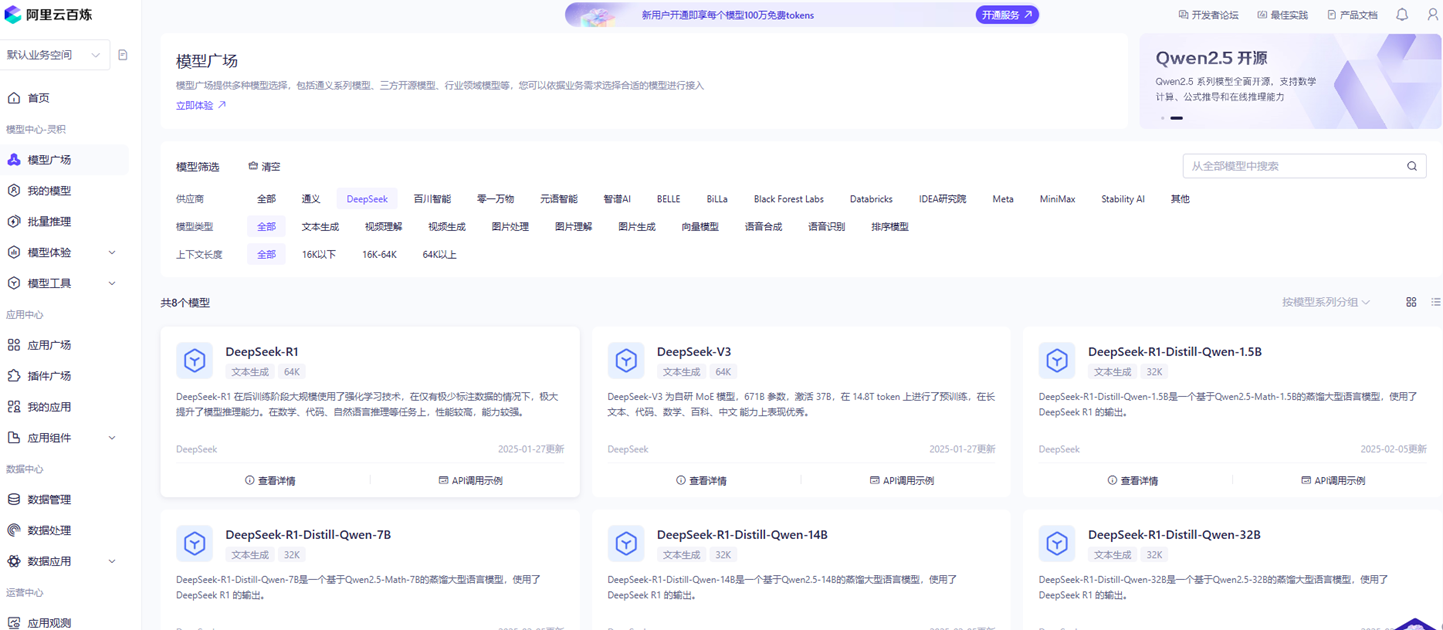Click the DeepSeek-R1 model cube icon
This screenshot has width=1443, height=630.
[x=195, y=360]
